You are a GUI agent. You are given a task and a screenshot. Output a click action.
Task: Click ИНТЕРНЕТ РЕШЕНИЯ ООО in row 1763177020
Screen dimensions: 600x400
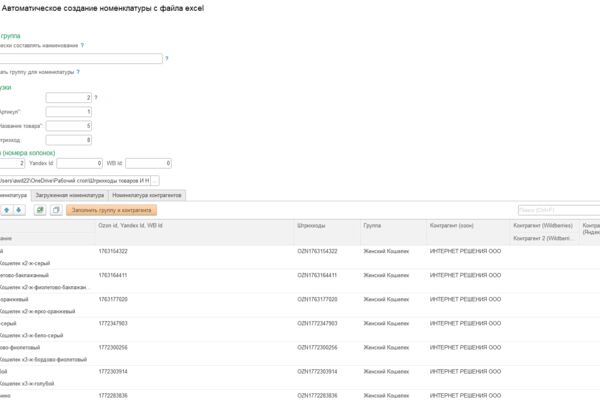465,300
